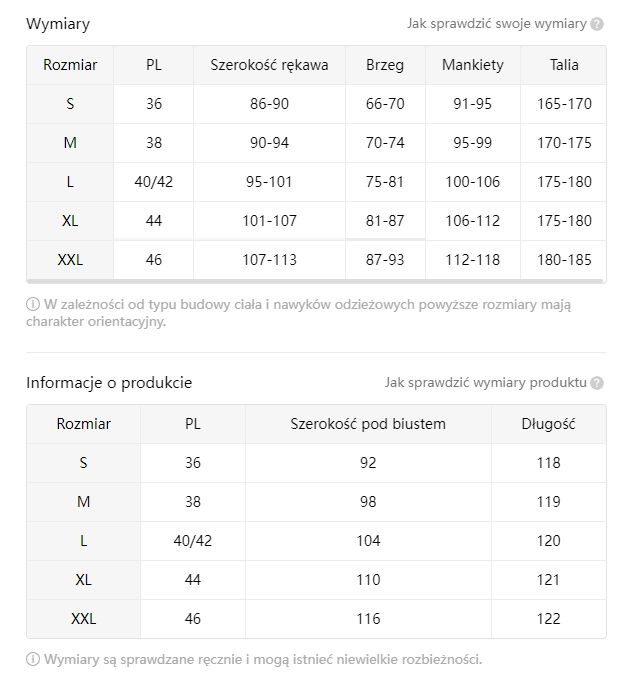
Task: Click the 'Mankiety' column header
Action: 472,65
